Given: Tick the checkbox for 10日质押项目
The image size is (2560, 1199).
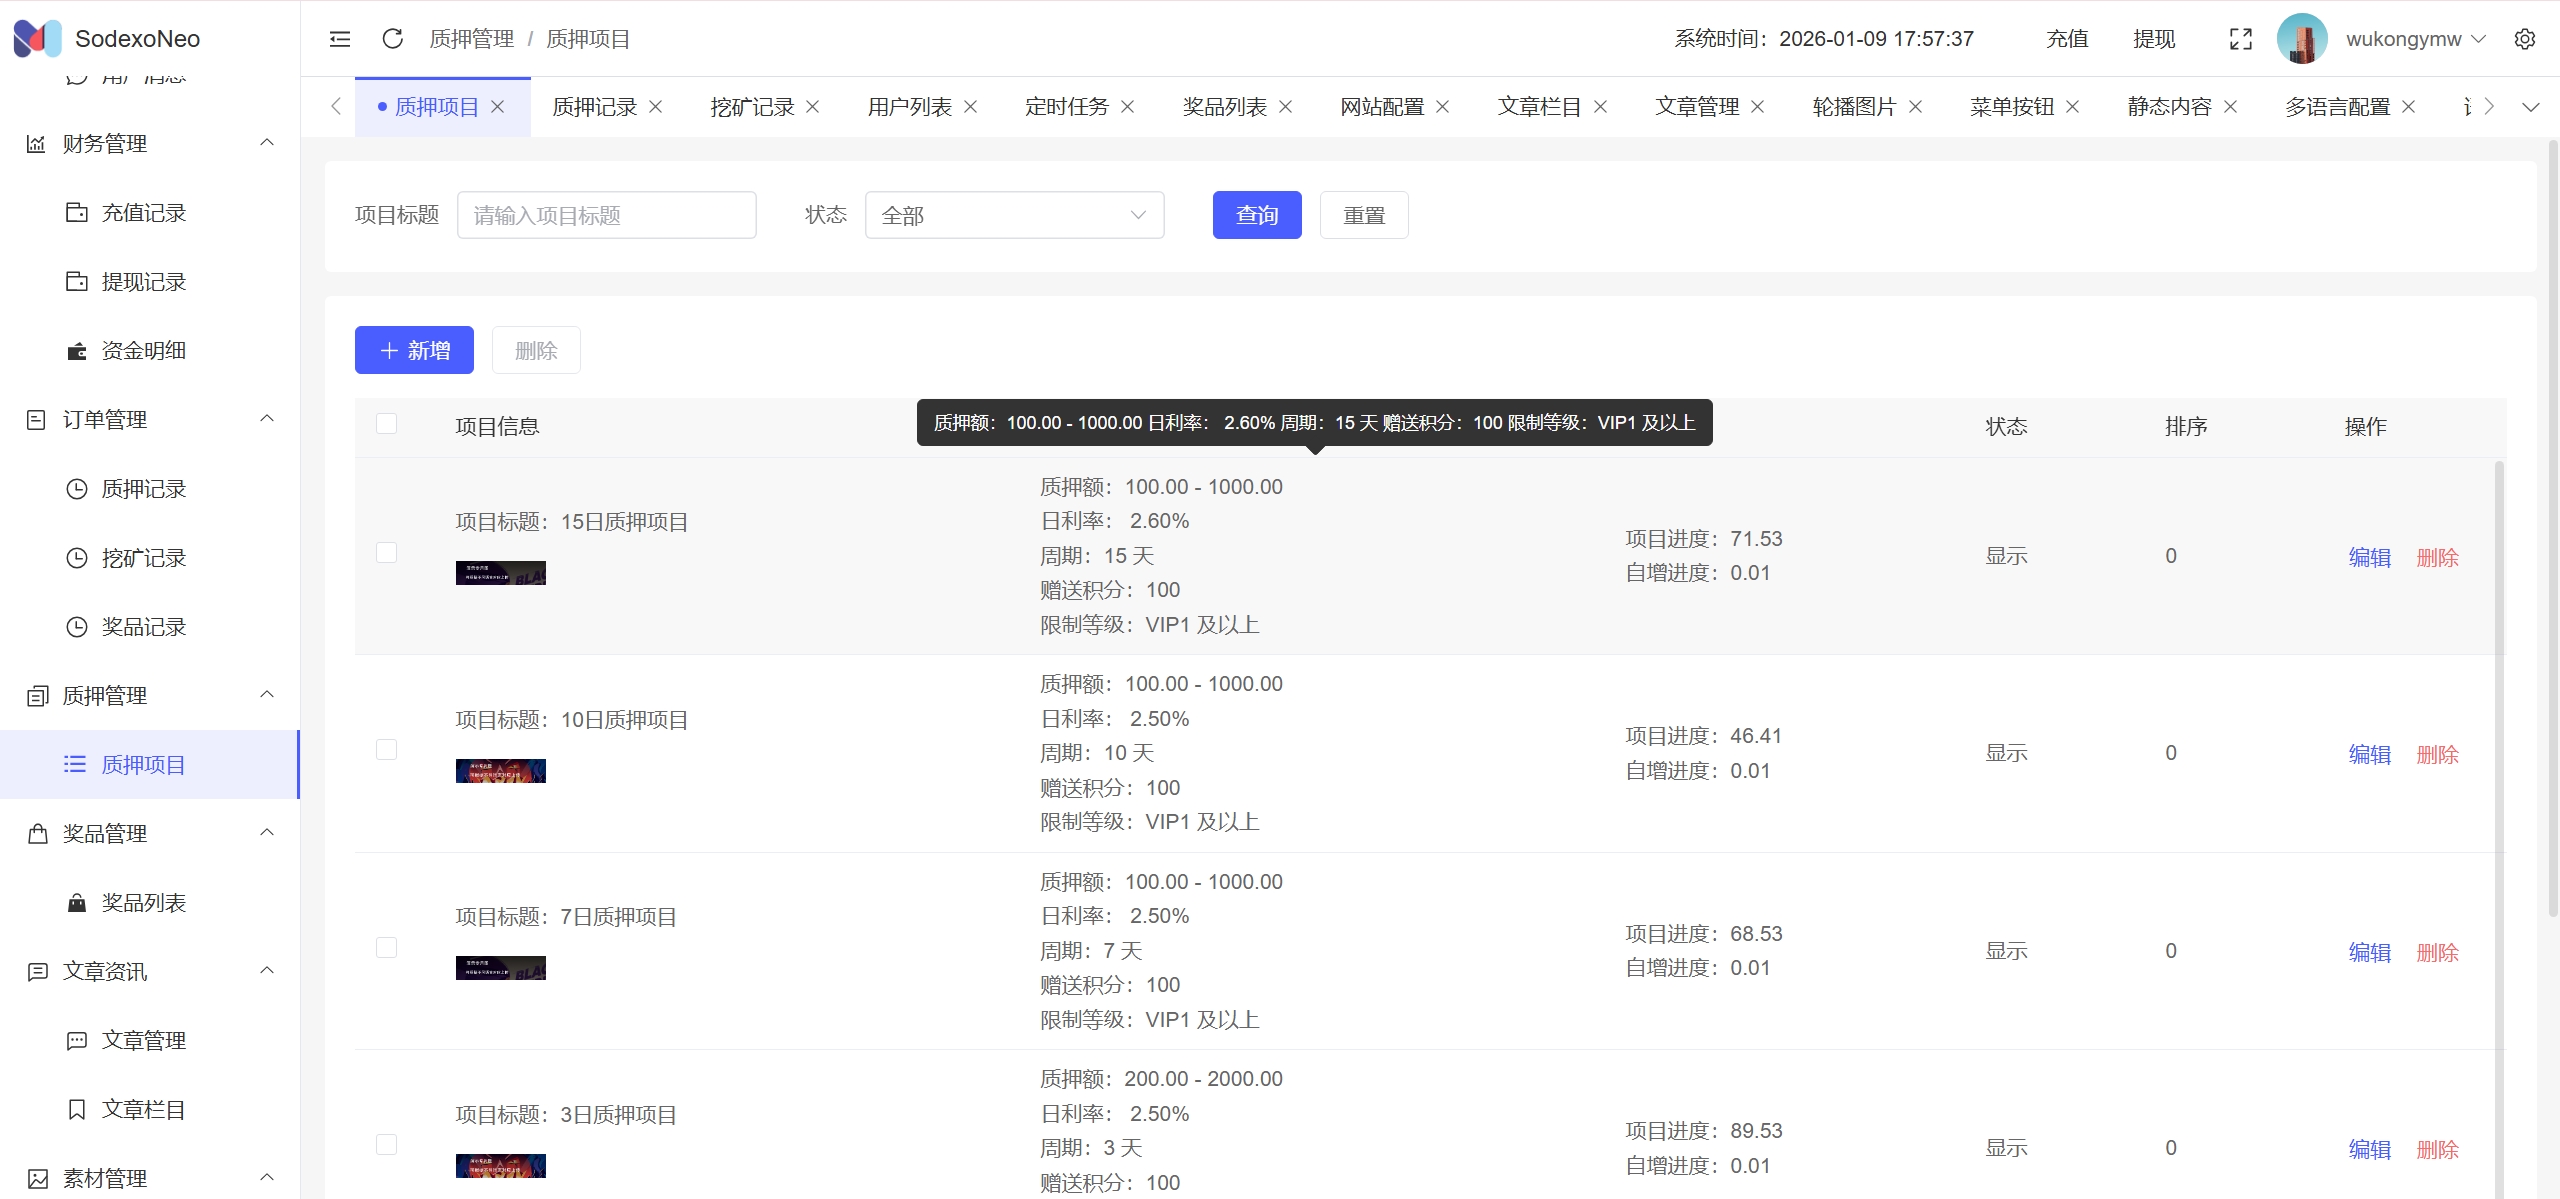Looking at the screenshot, I should [386, 750].
